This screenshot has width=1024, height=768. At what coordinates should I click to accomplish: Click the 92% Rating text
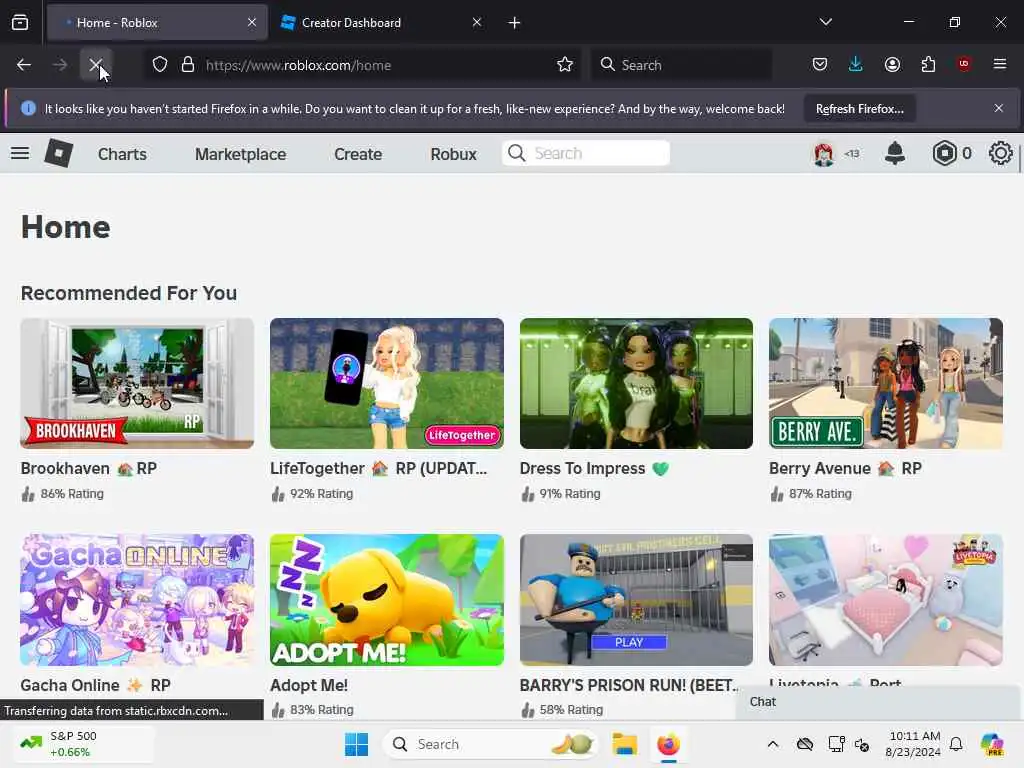(321, 494)
